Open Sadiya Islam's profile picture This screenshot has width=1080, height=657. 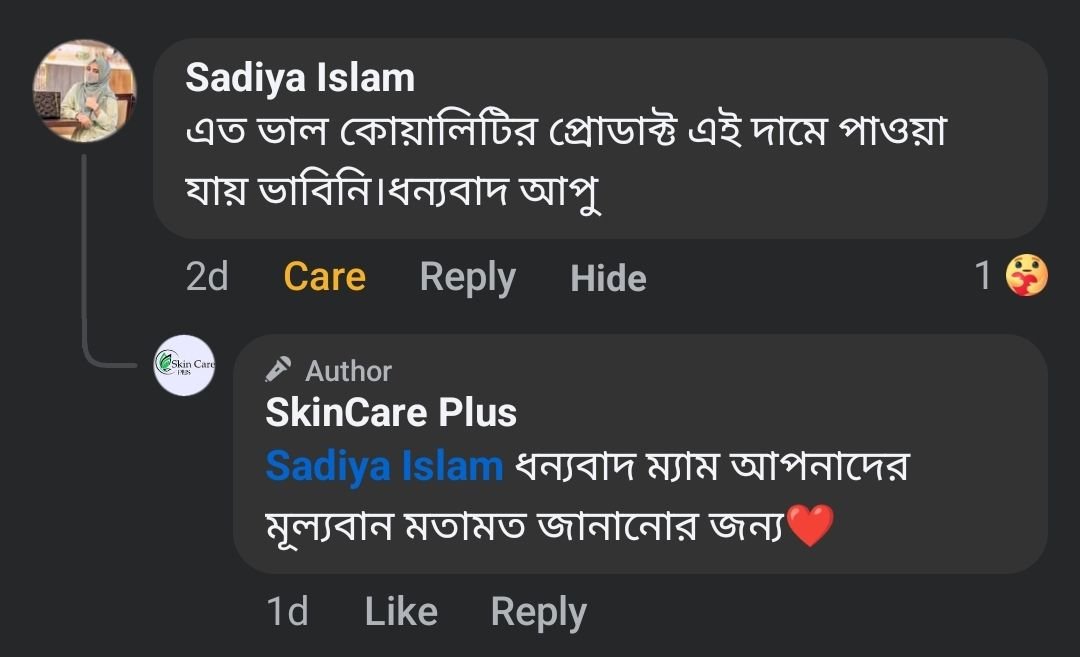85,90
